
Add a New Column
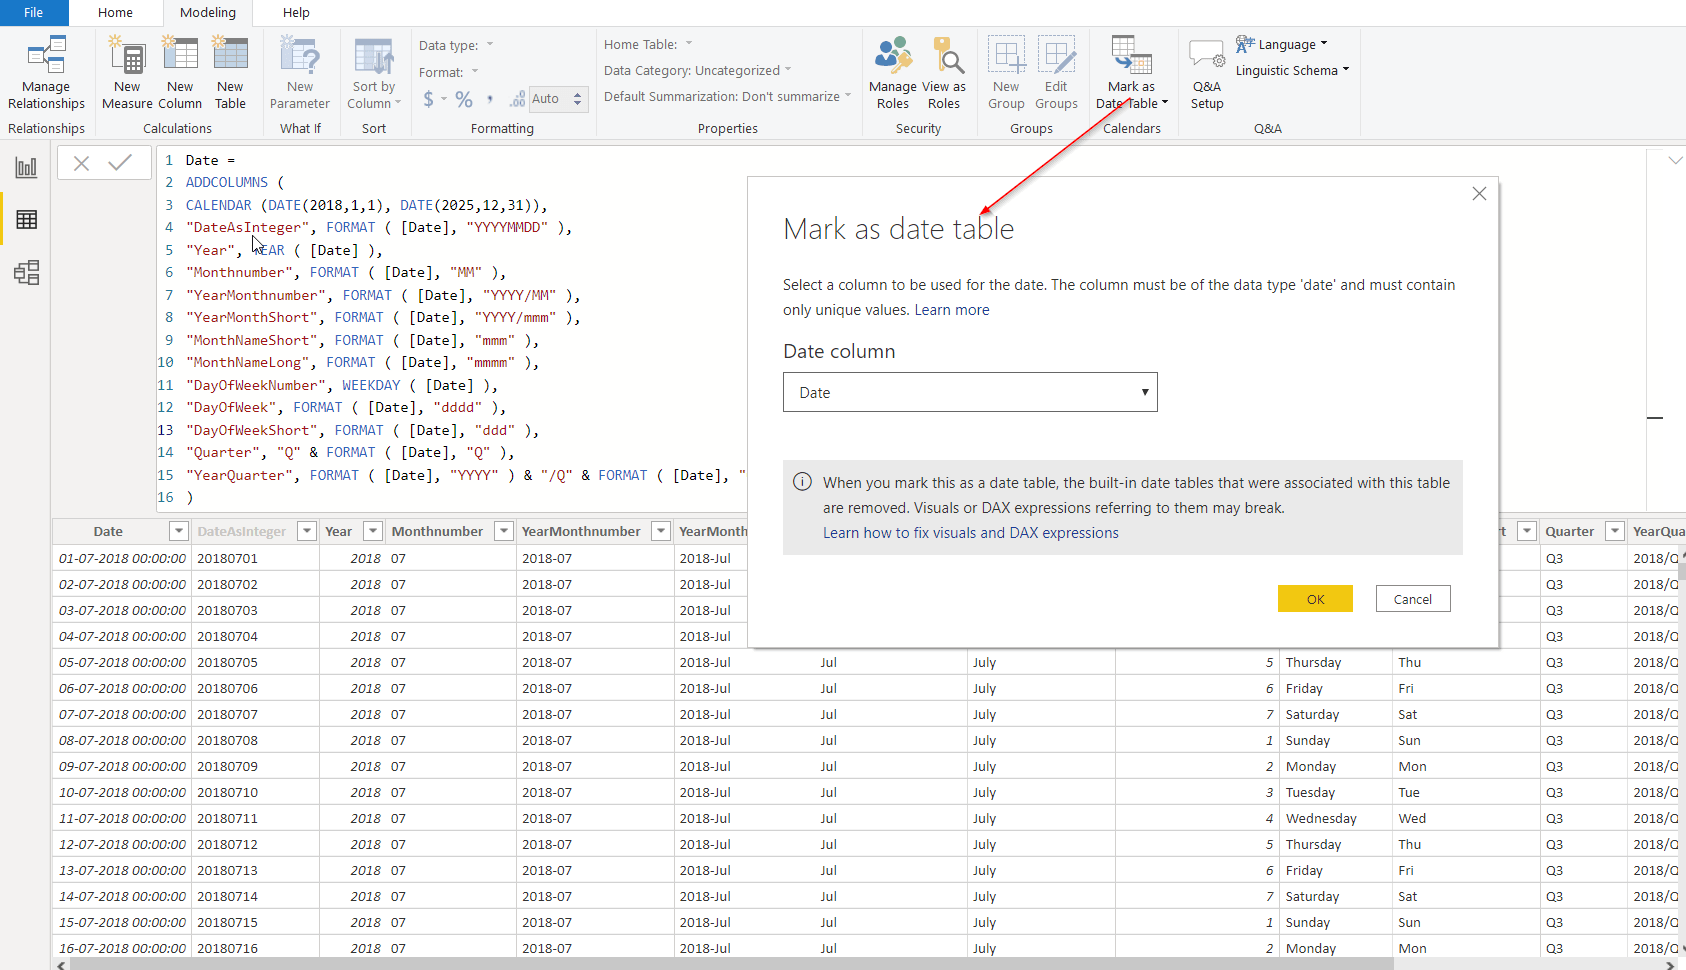pos(180,70)
